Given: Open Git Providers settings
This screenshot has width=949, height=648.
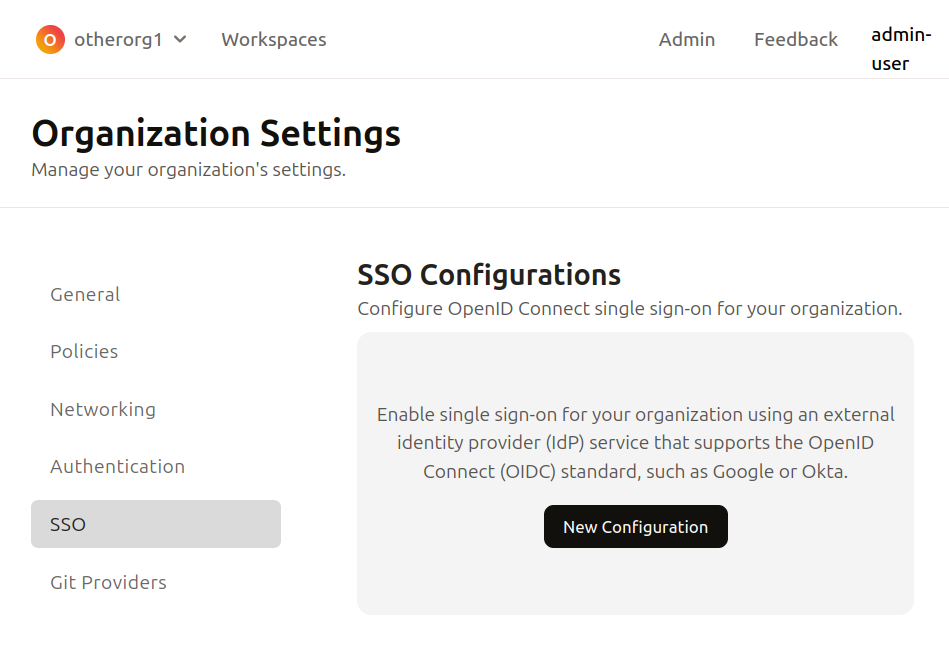Looking at the screenshot, I should (108, 582).
